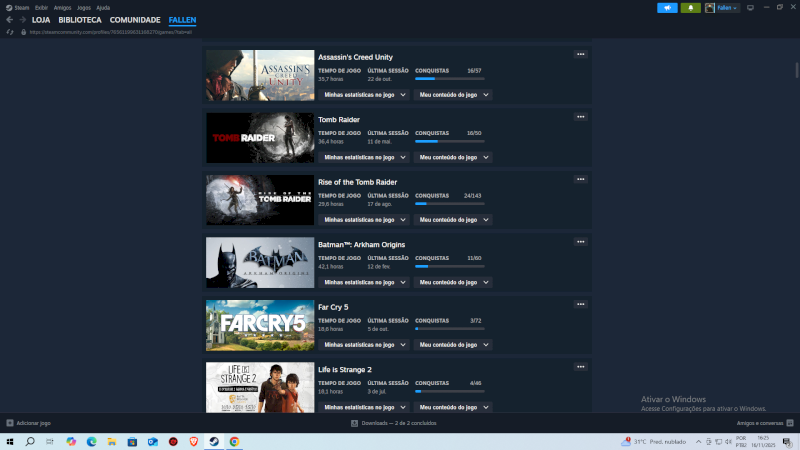Click the Add game plus icon
The width and height of the screenshot is (800, 450).
pyautogui.click(x=10, y=423)
